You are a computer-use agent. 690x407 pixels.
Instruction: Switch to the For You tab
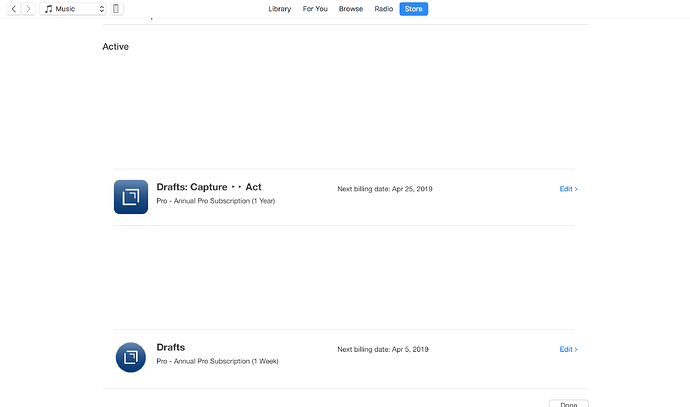click(x=315, y=9)
